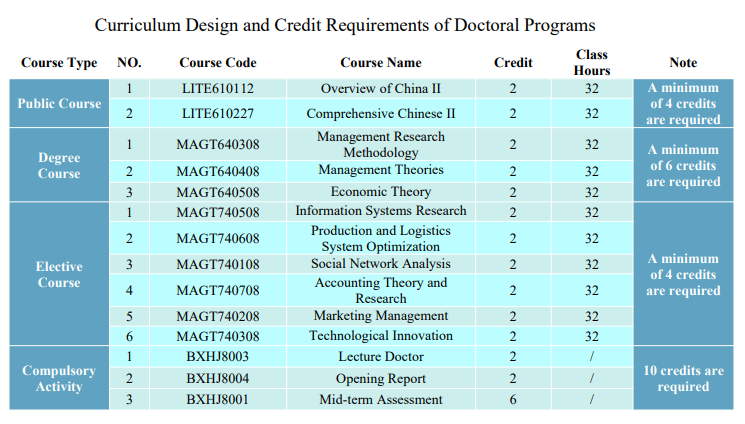Select the 10 credits are required note
Screen dimensions: 745x424
click(x=683, y=378)
